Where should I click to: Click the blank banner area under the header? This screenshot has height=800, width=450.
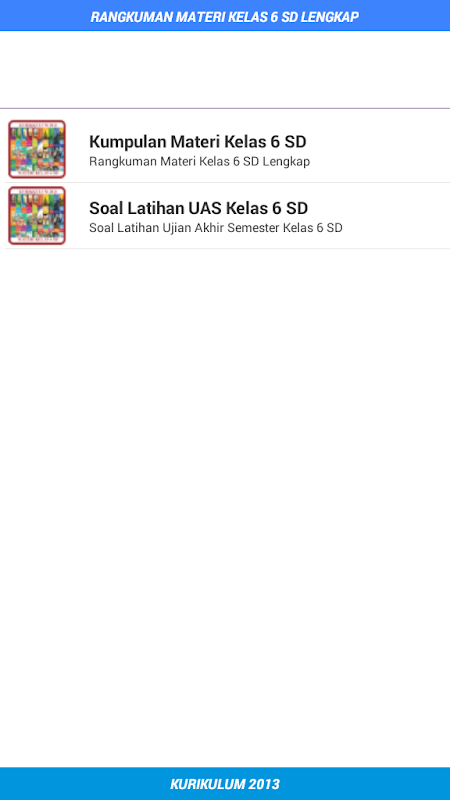point(225,69)
